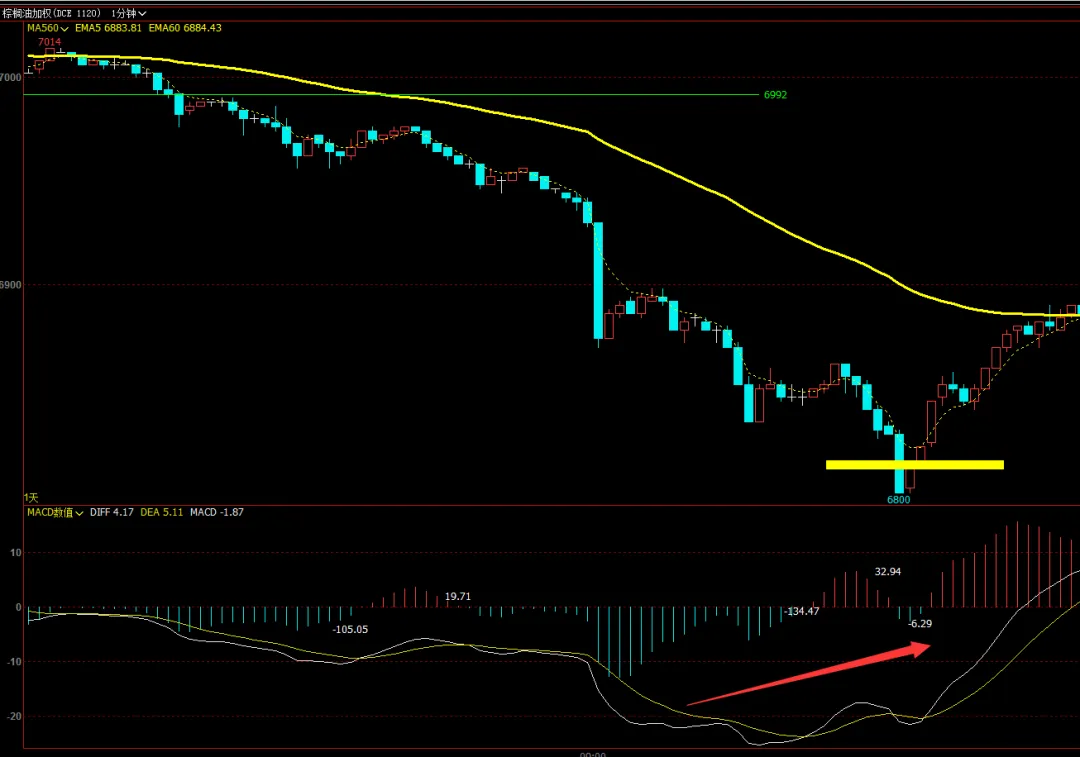Click the 1天 label in chart corner
Viewport: 1080px width, 757px height.
click(x=31, y=497)
